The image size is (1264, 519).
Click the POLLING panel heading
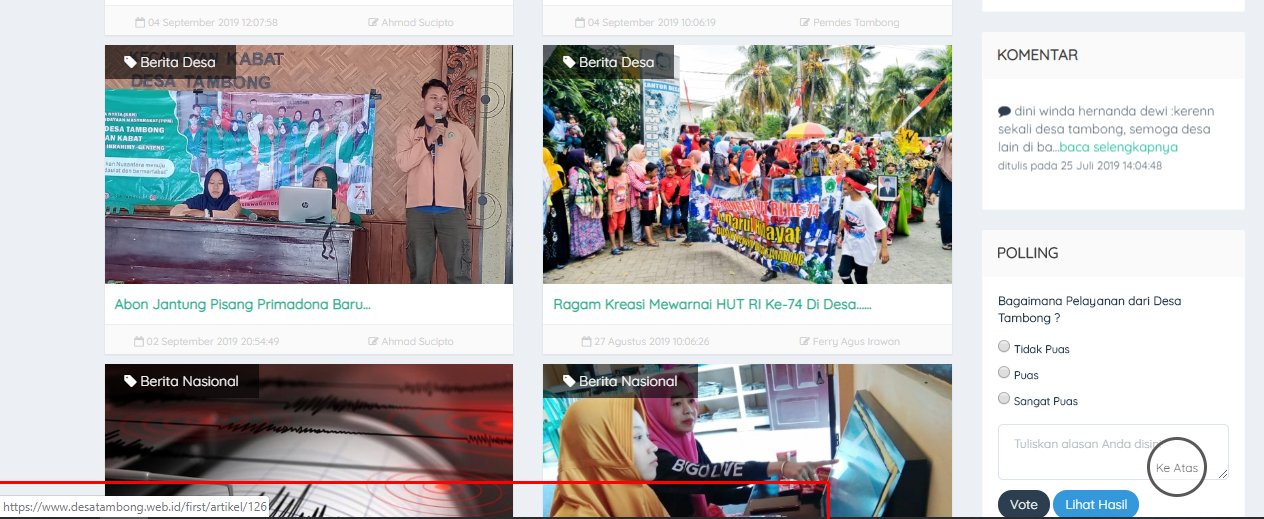(x=1027, y=253)
